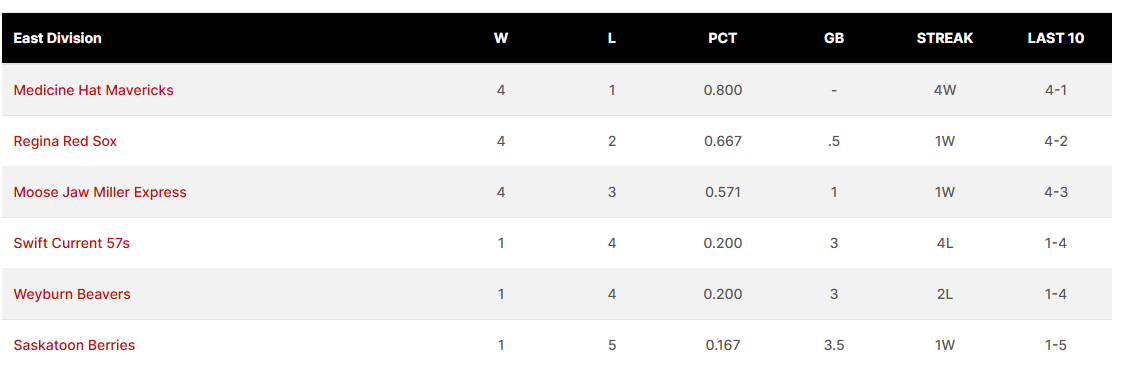Click the L column header
The image size is (1123, 370).
click(611, 38)
